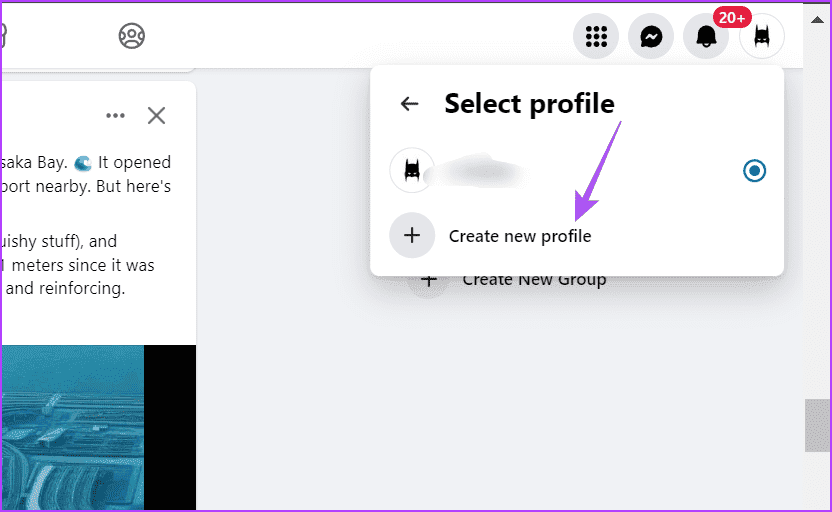The image size is (832, 512).
Task: Click the batman profile avatar in the list
Action: point(412,170)
